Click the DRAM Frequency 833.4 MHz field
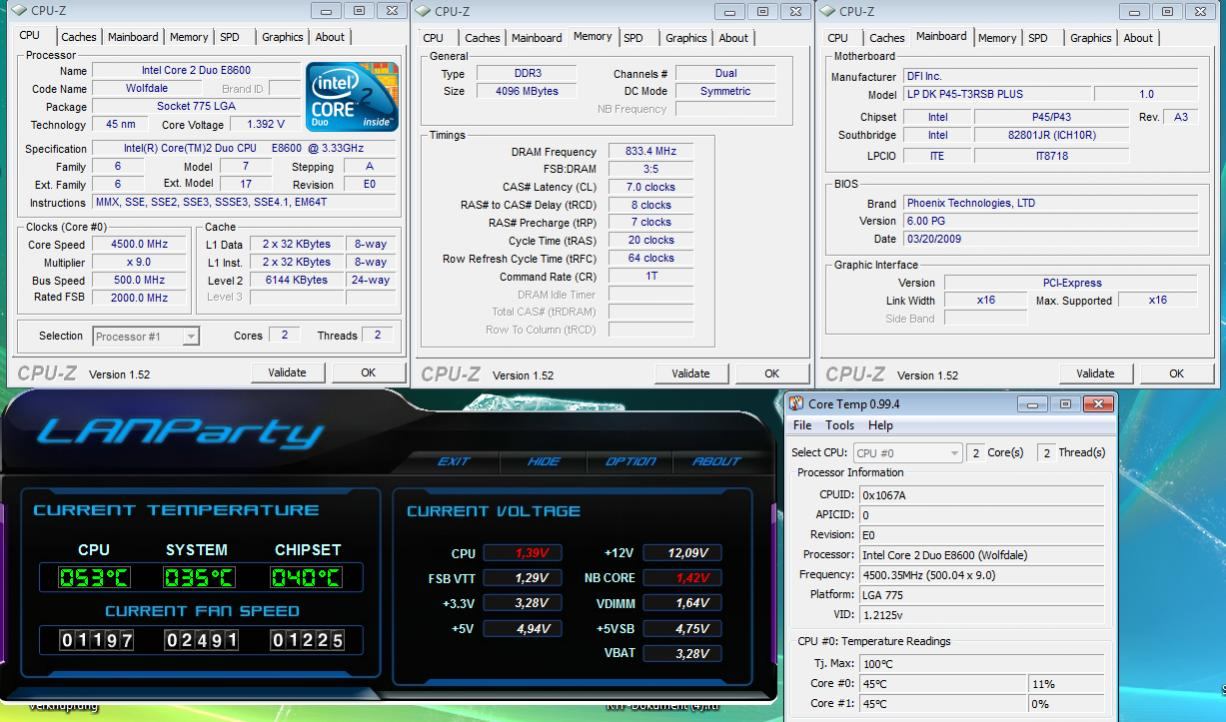The image size is (1226, 722). point(650,151)
